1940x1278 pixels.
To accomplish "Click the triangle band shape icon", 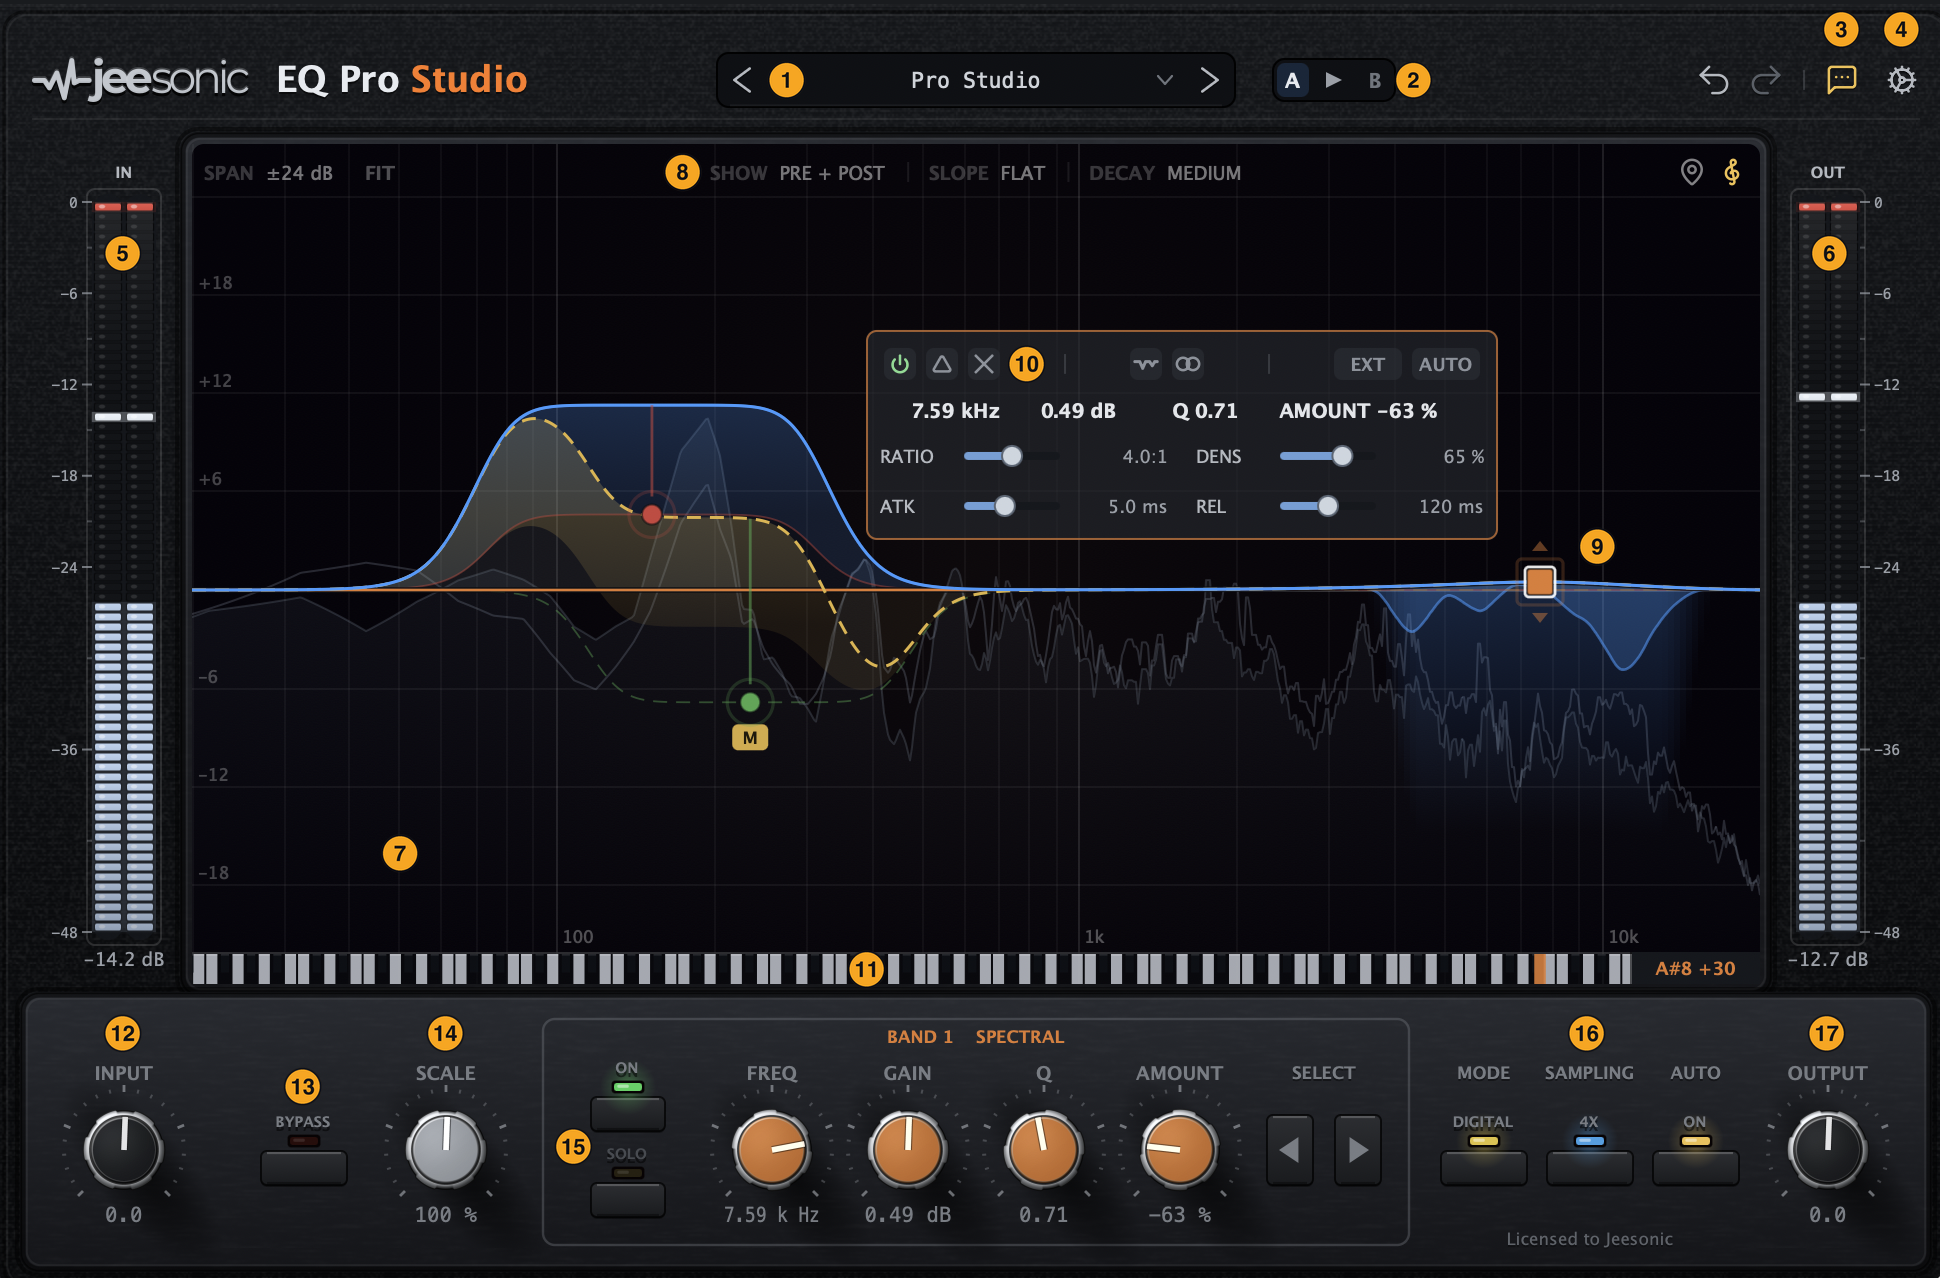I will point(942,364).
